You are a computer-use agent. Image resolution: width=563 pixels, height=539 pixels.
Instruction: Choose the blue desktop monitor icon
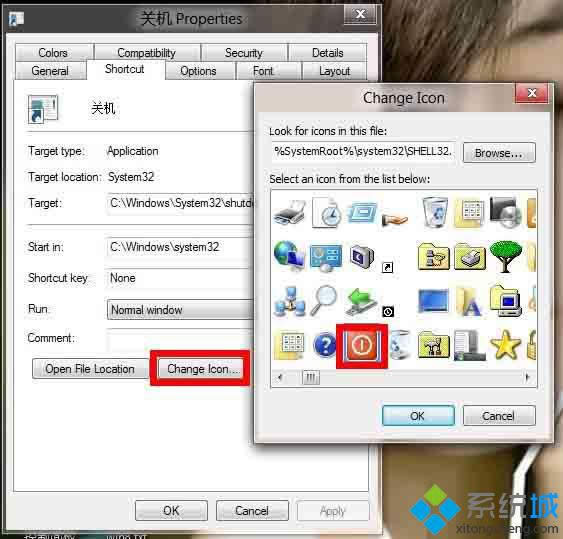pyautogui.click(x=434, y=301)
